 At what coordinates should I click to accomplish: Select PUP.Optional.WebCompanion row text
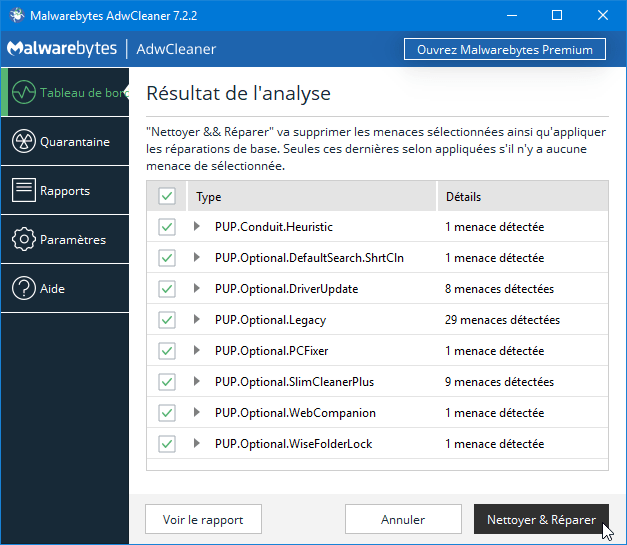(295, 413)
